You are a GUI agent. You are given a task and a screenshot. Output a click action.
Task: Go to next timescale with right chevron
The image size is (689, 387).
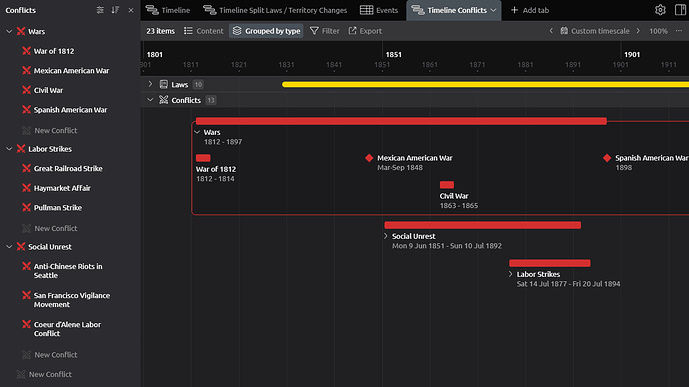(x=638, y=31)
